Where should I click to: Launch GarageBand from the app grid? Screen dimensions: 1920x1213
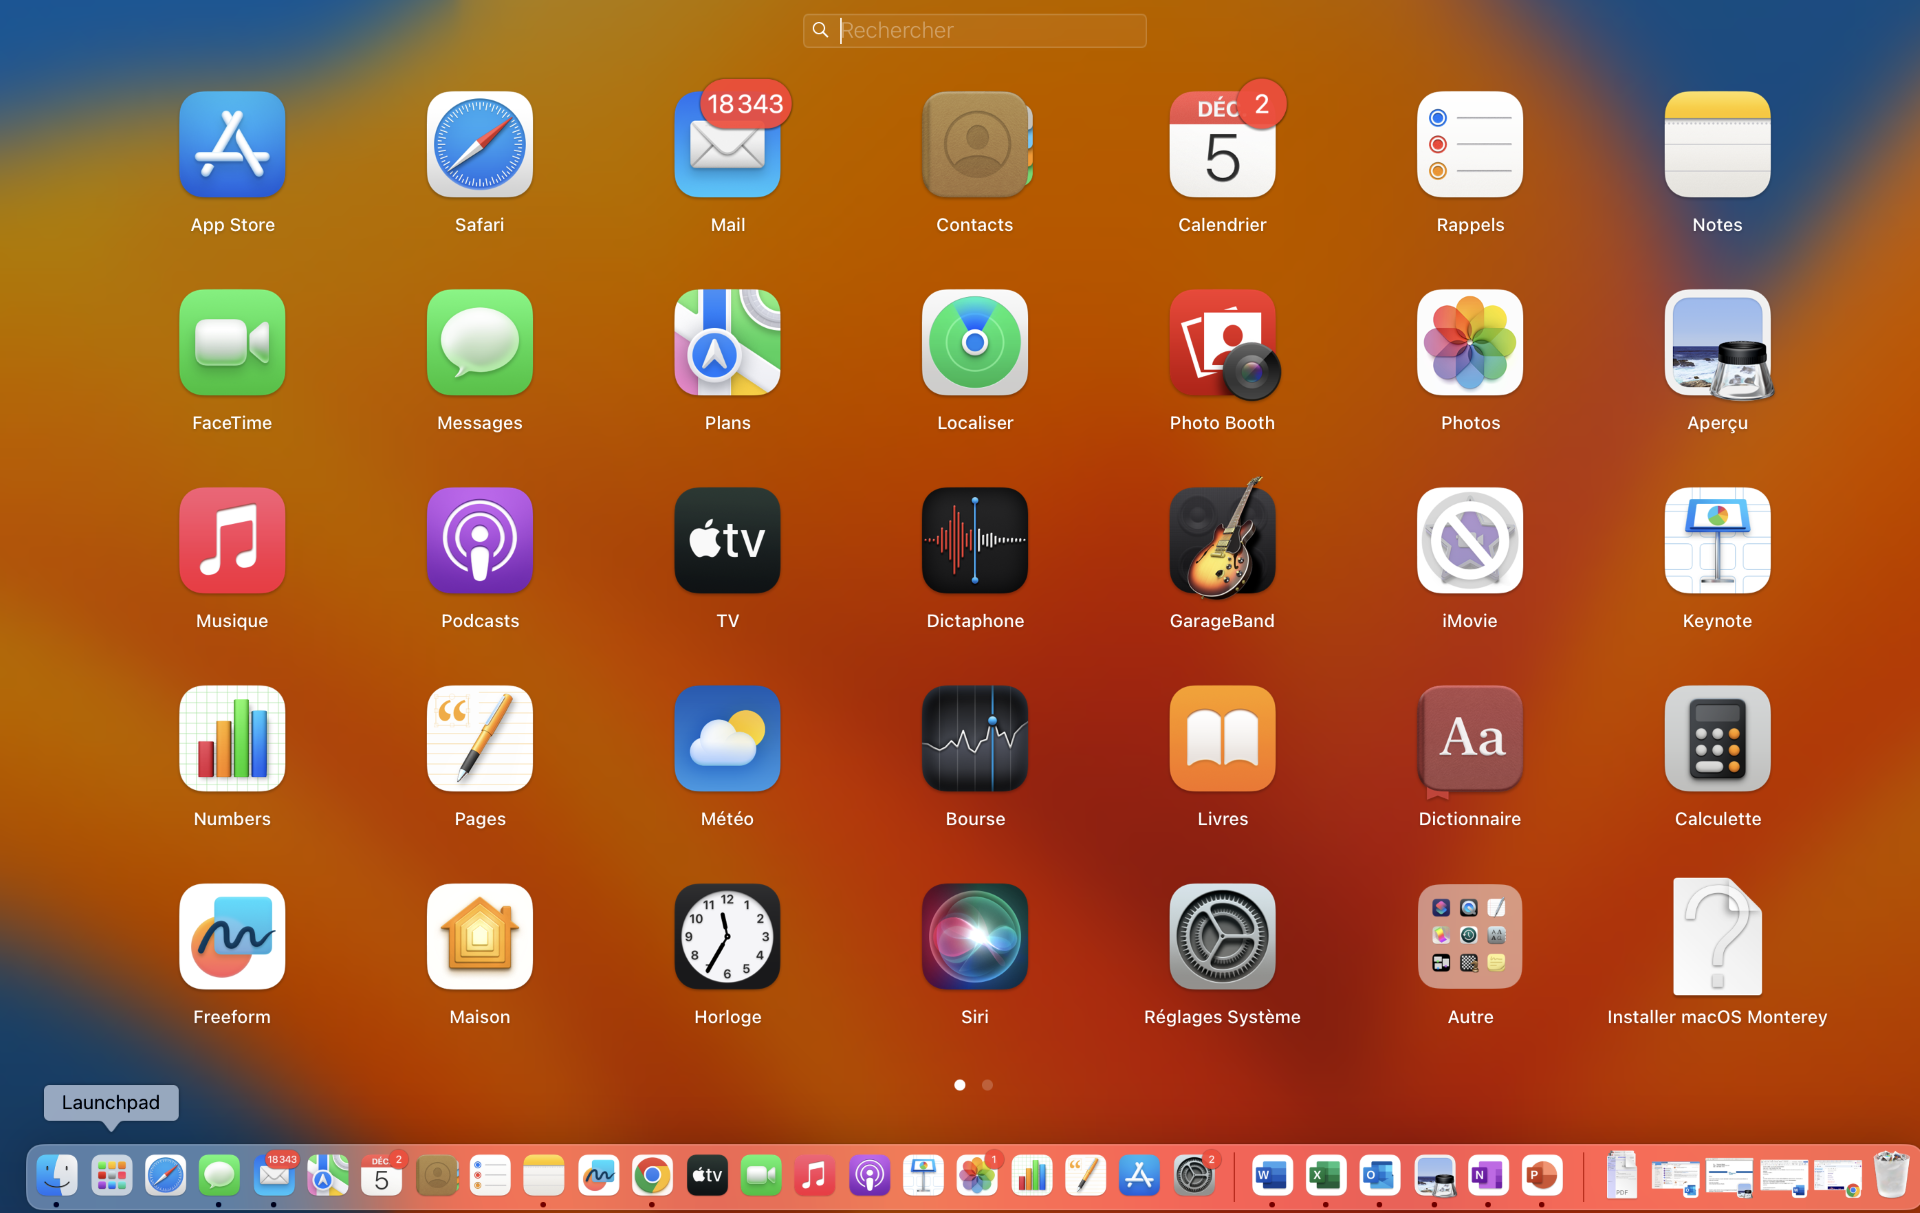[1222, 541]
